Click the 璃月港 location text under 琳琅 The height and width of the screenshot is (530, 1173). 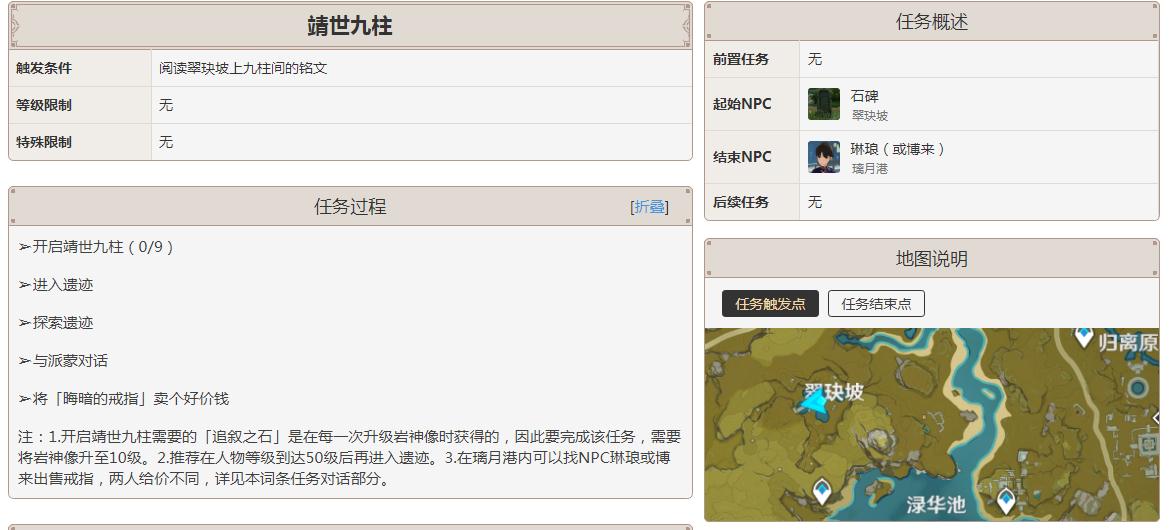(x=869, y=169)
